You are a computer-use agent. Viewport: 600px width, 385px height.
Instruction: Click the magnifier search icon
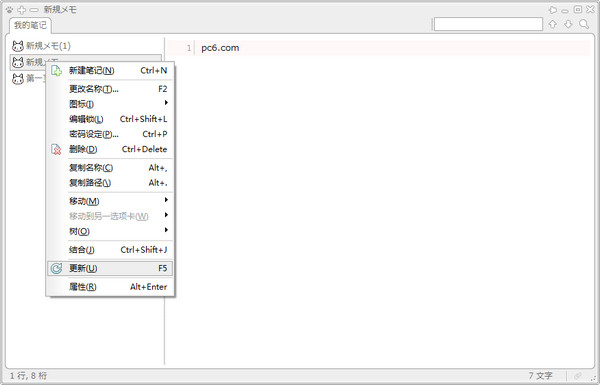point(584,24)
